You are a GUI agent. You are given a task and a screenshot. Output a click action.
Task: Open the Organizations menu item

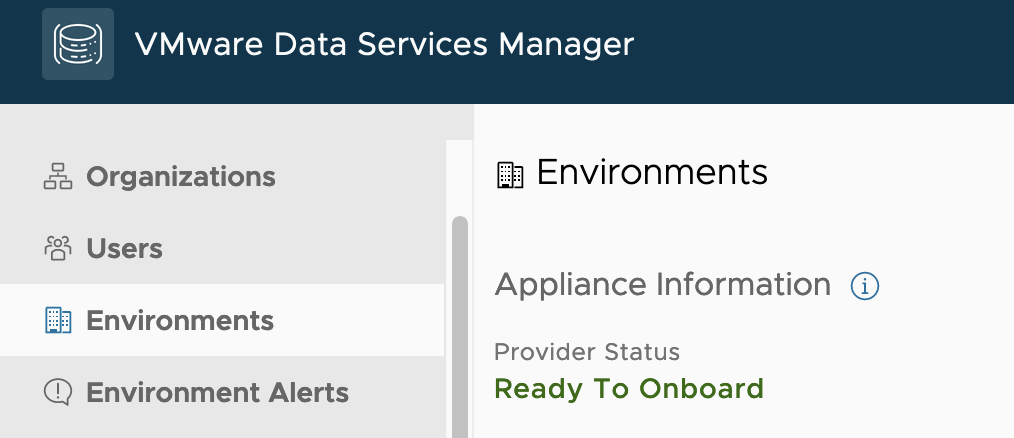181,177
